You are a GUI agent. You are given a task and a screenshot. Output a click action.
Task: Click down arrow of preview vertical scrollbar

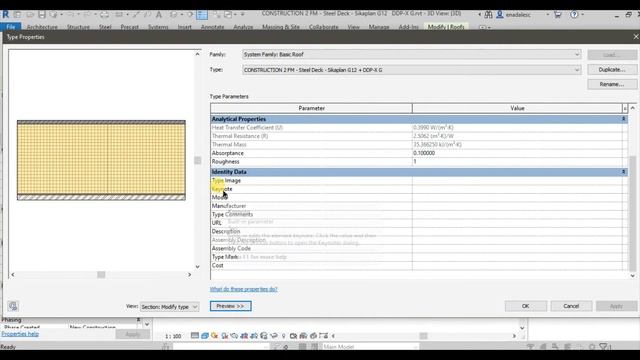point(198,267)
